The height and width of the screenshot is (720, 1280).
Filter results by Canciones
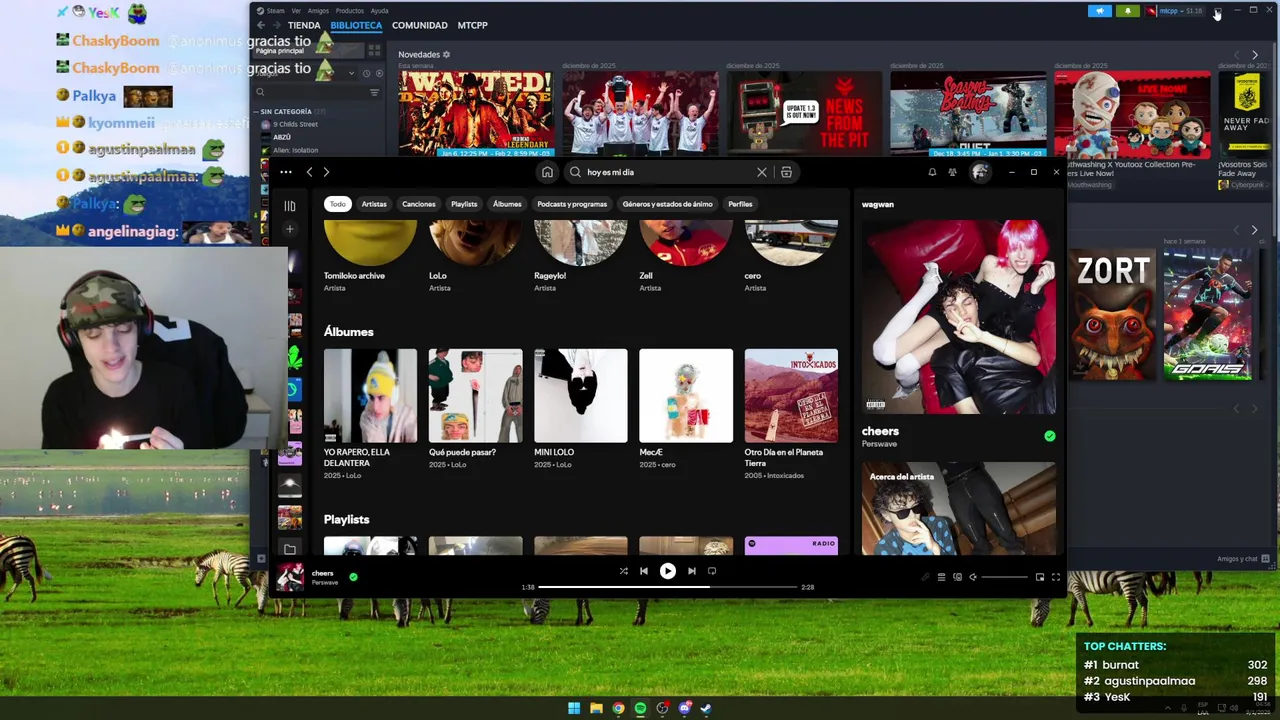[x=419, y=204]
